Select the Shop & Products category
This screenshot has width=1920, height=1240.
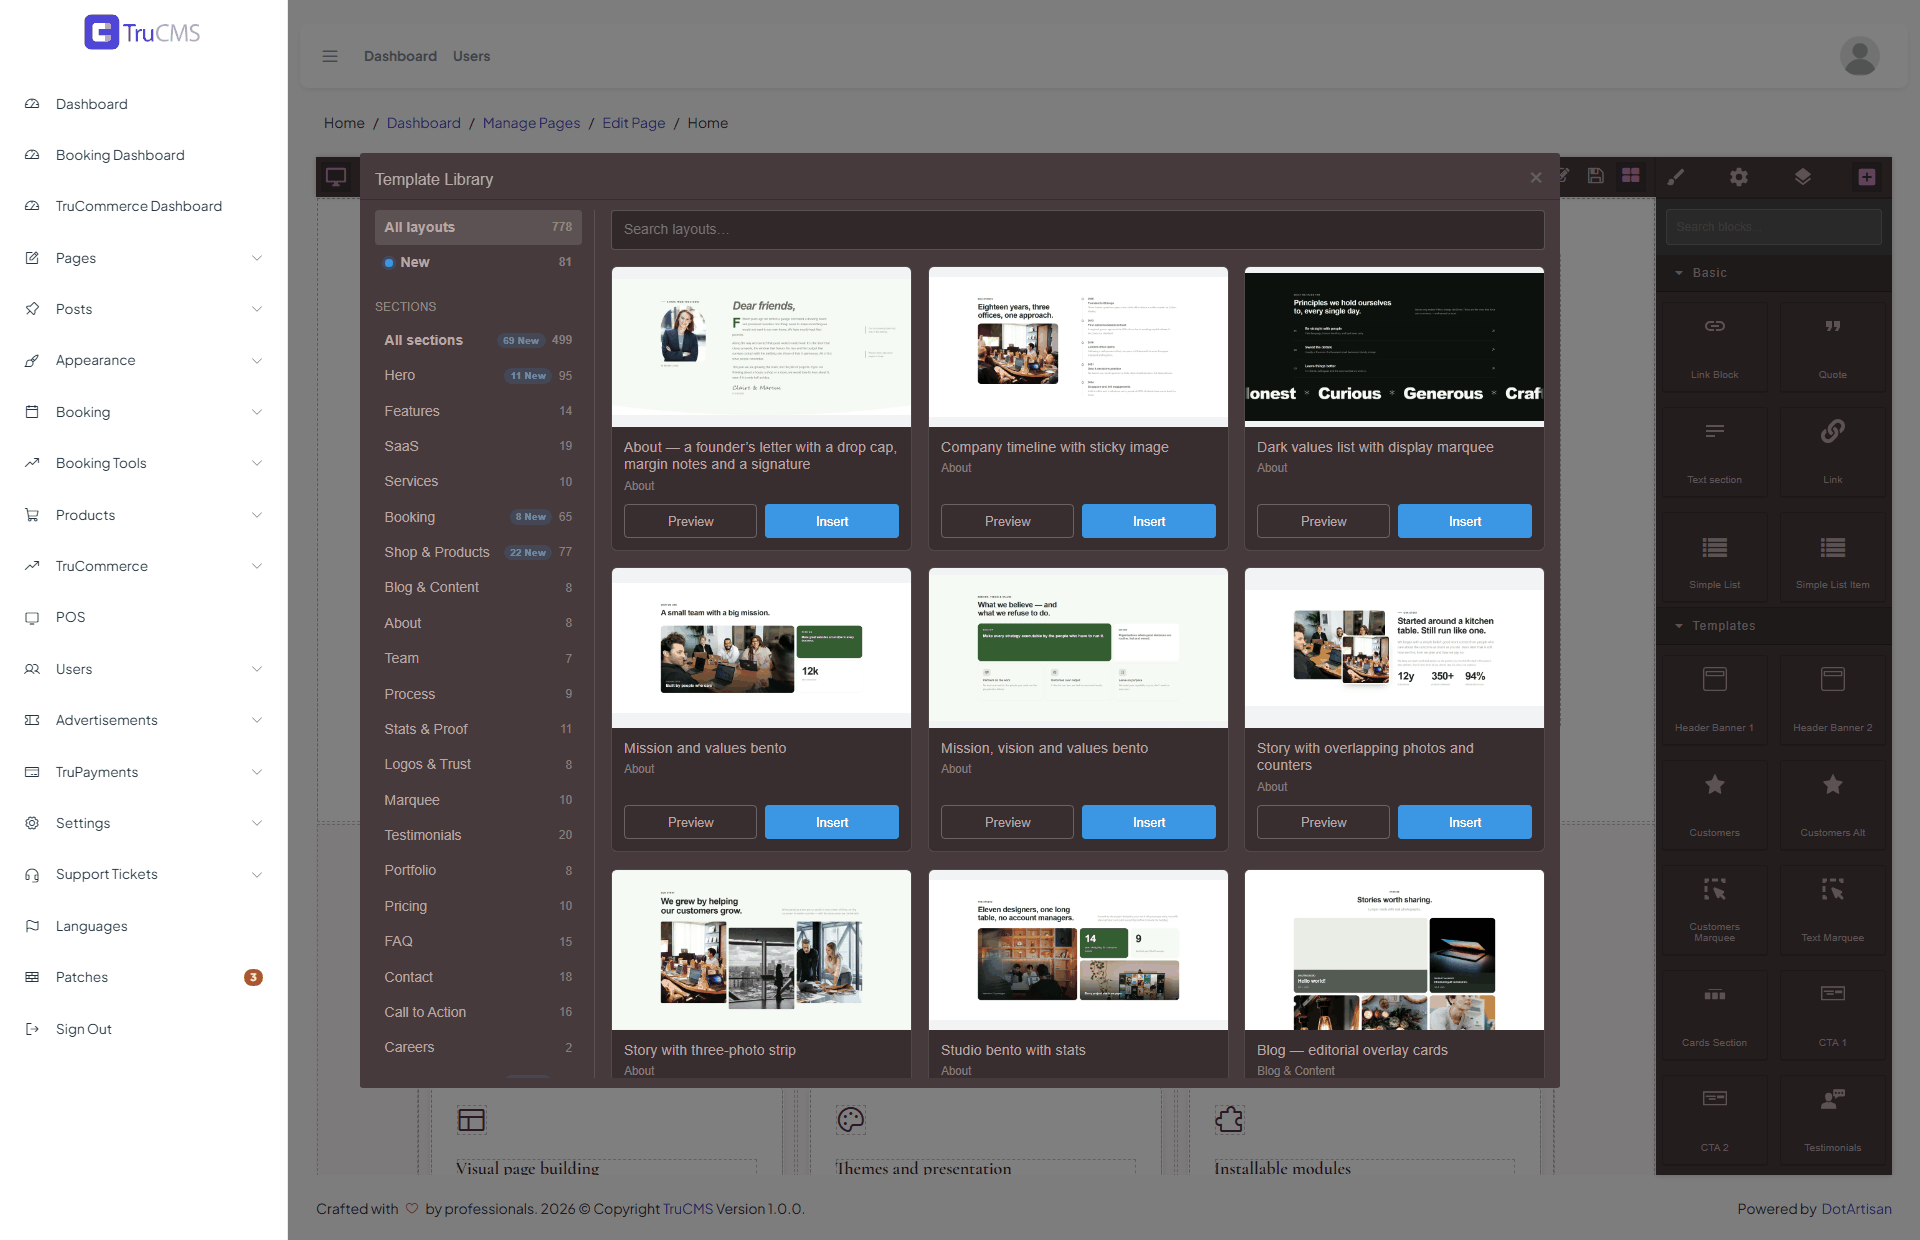[x=478, y=552]
